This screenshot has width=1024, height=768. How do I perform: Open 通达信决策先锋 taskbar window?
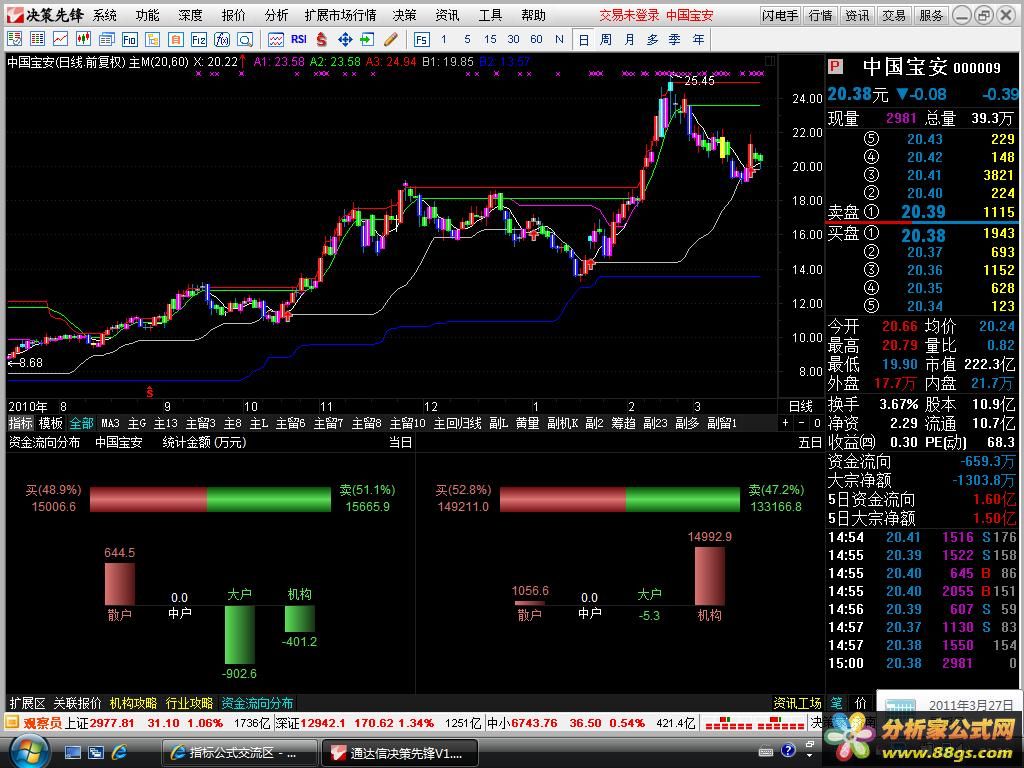pyautogui.click(x=400, y=753)
